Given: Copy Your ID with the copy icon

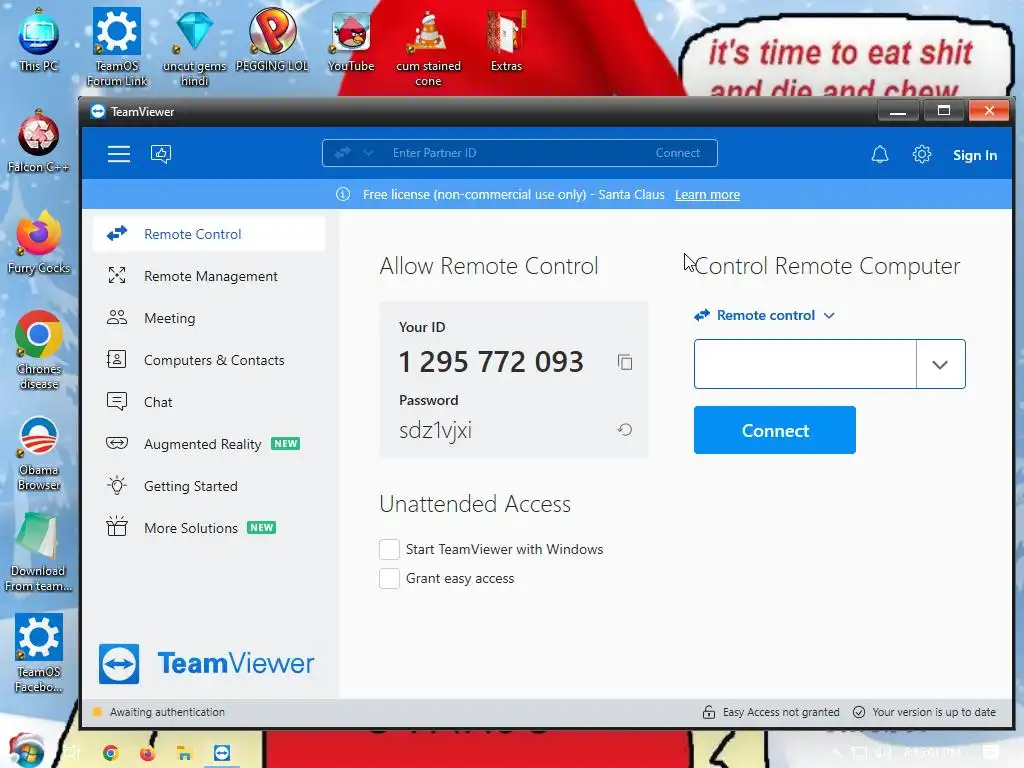Looking at the screenshot, I should [624, 362].
